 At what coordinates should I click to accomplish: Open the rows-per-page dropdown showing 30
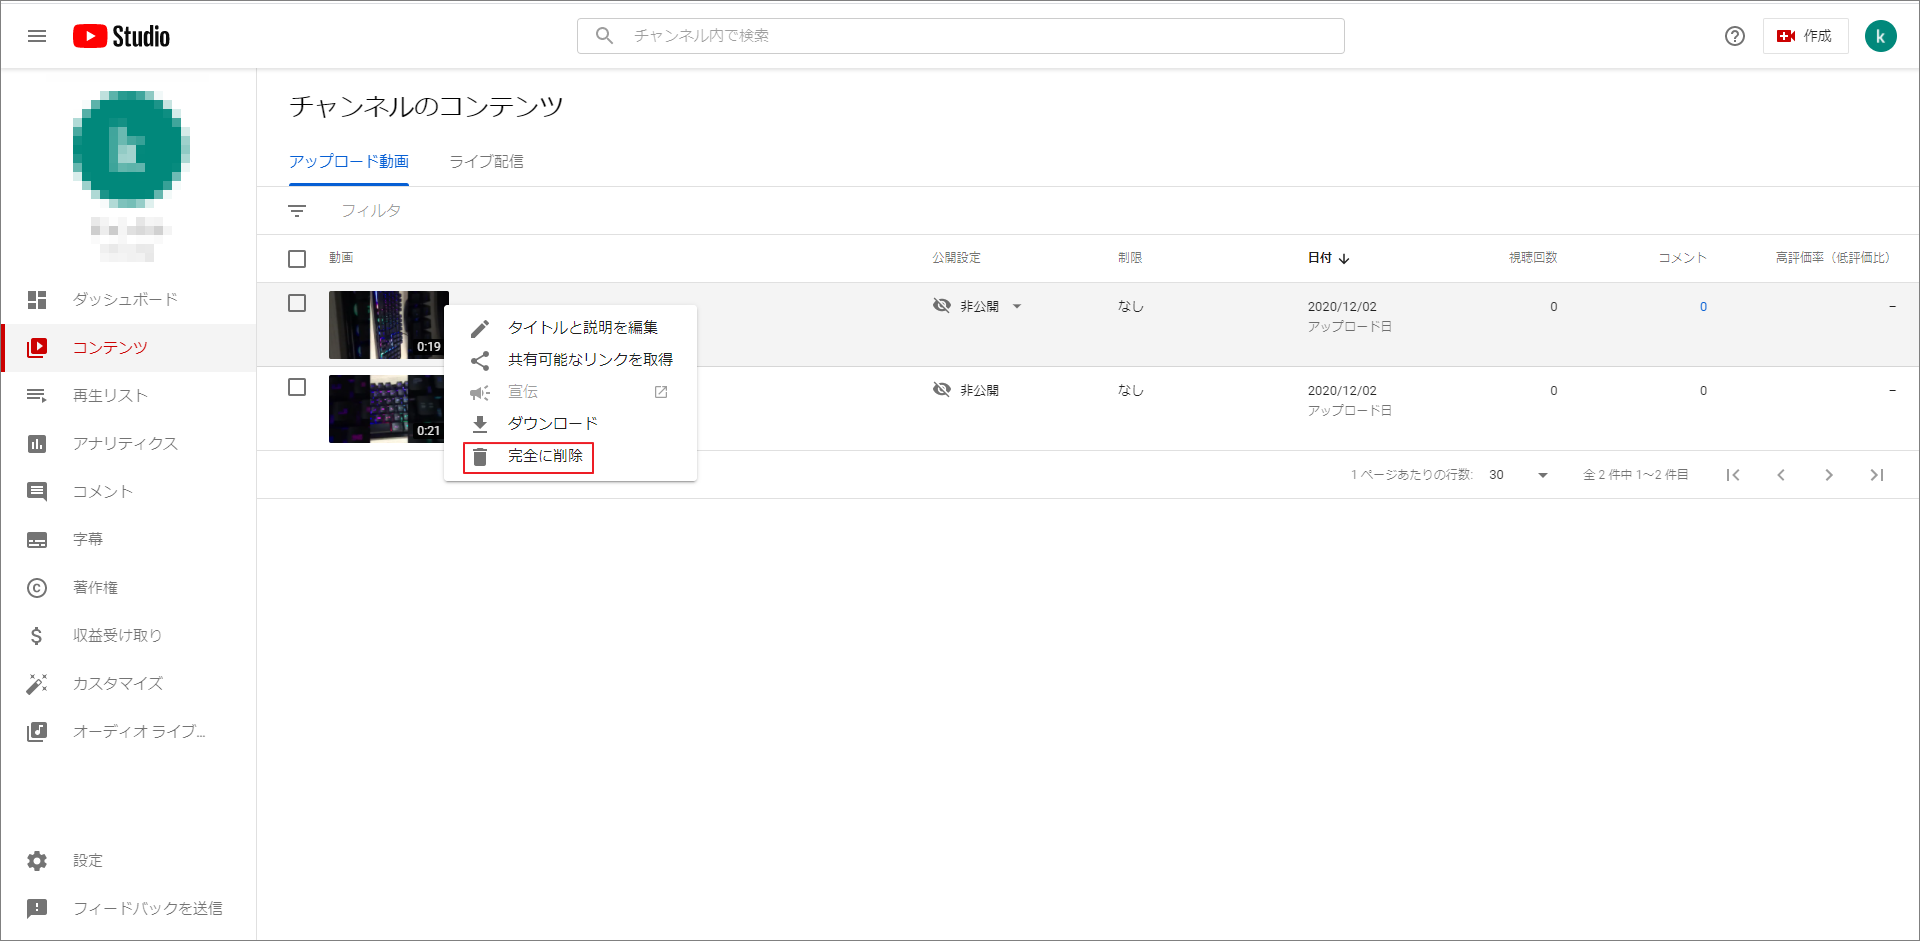(1519, 475)
